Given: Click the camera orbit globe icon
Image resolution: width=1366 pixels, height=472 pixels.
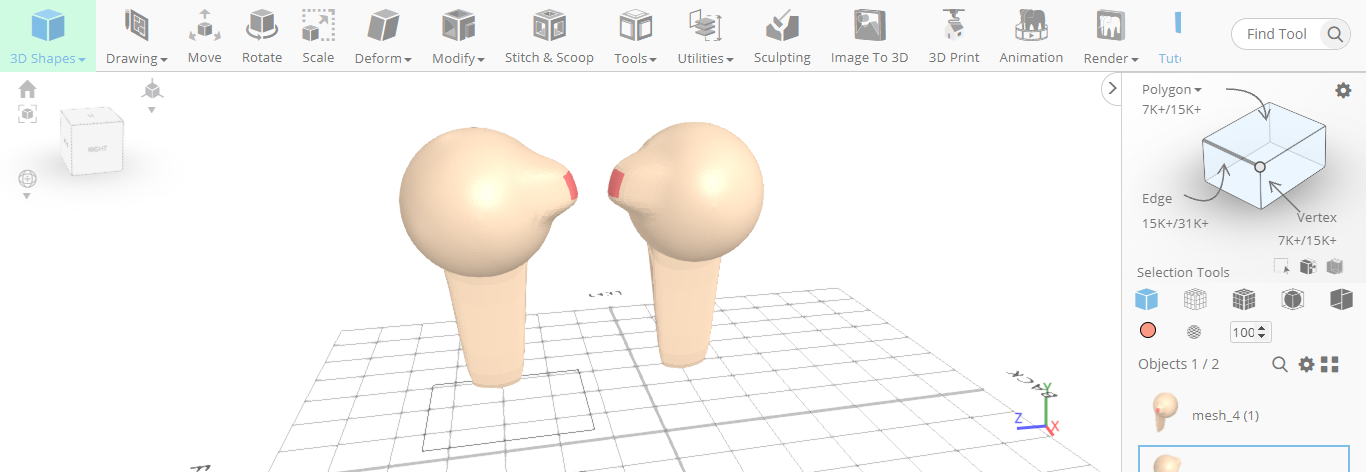Looking at the screenshot, I should point(27,179).
